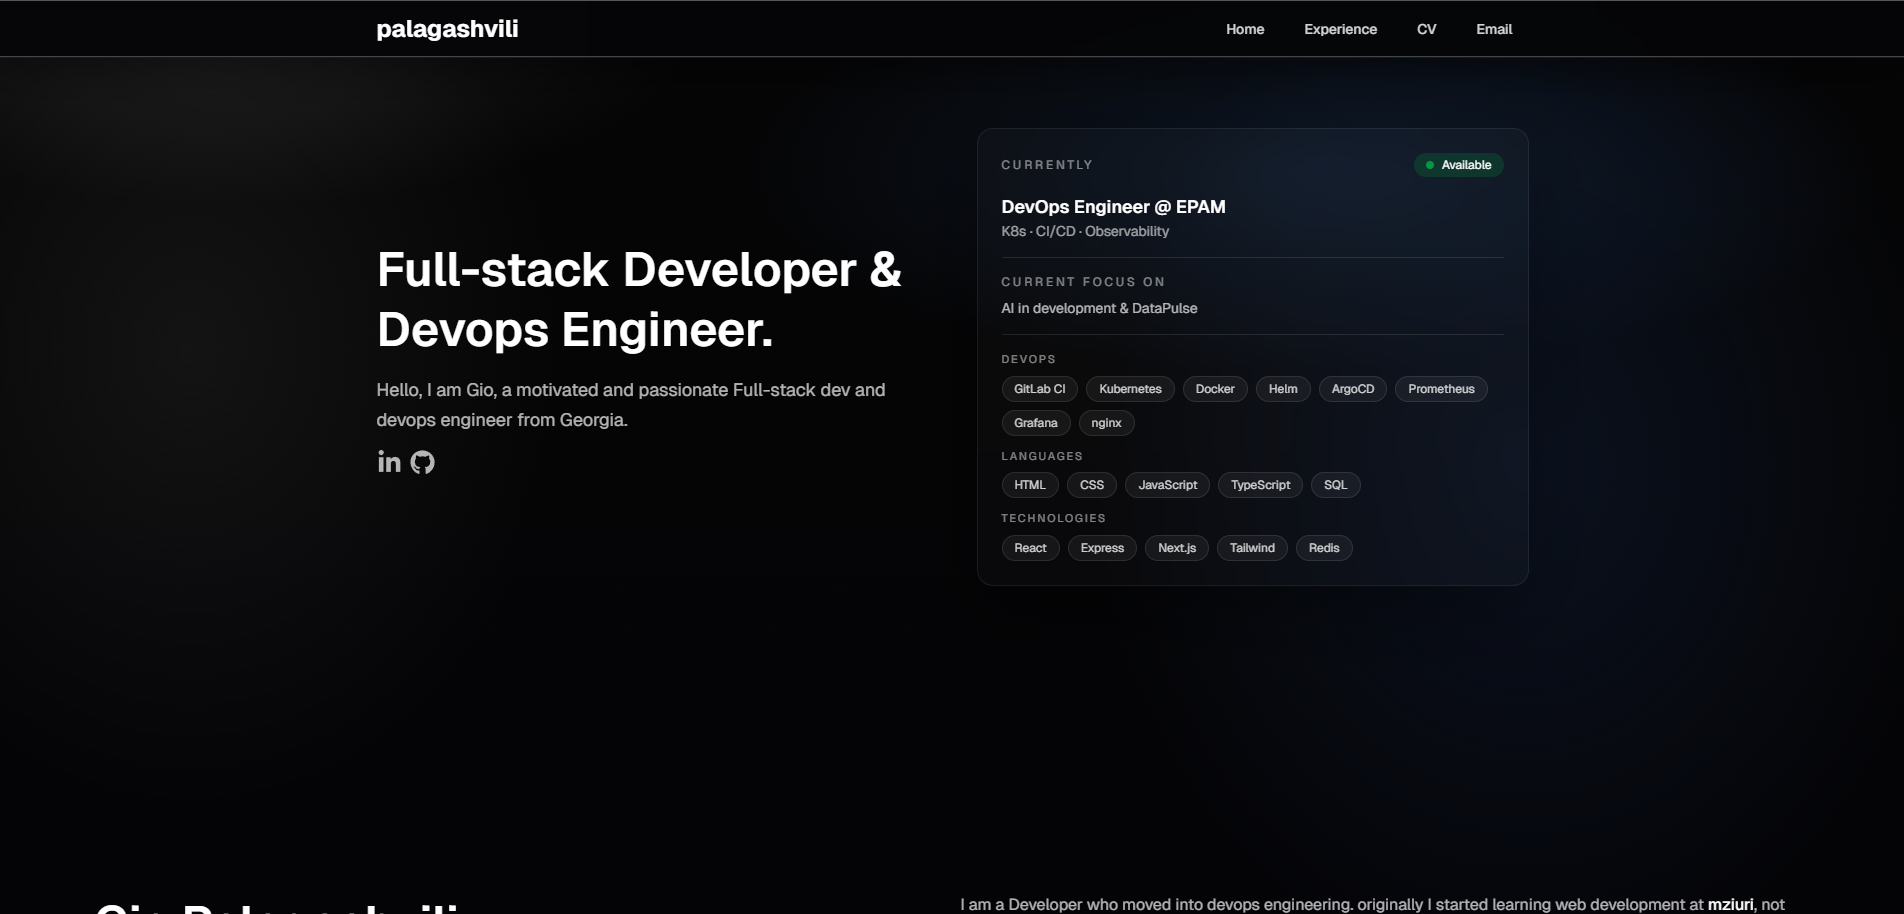The image size is (1904, 914).
Task: Click the HTML language tag
Action: coord(1029,485)
